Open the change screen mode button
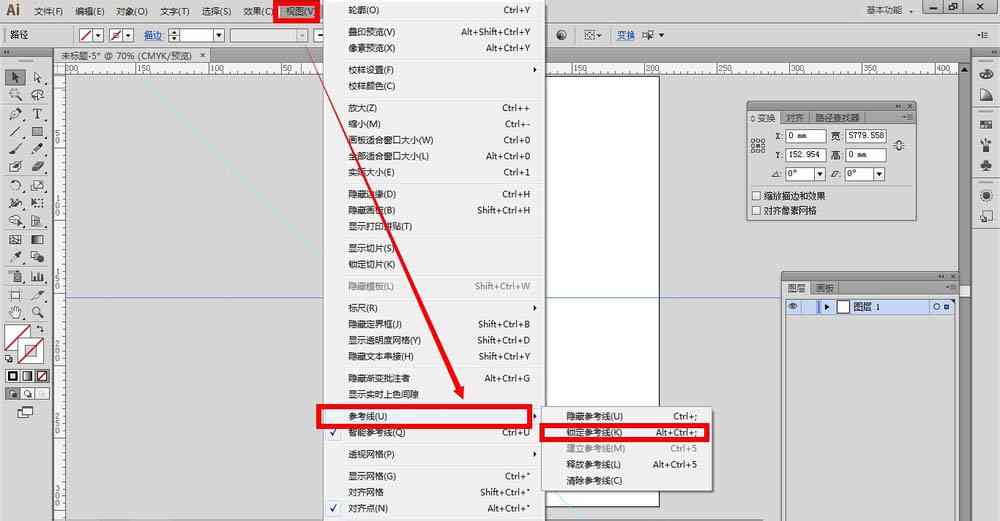 click(x=25, y=412)
